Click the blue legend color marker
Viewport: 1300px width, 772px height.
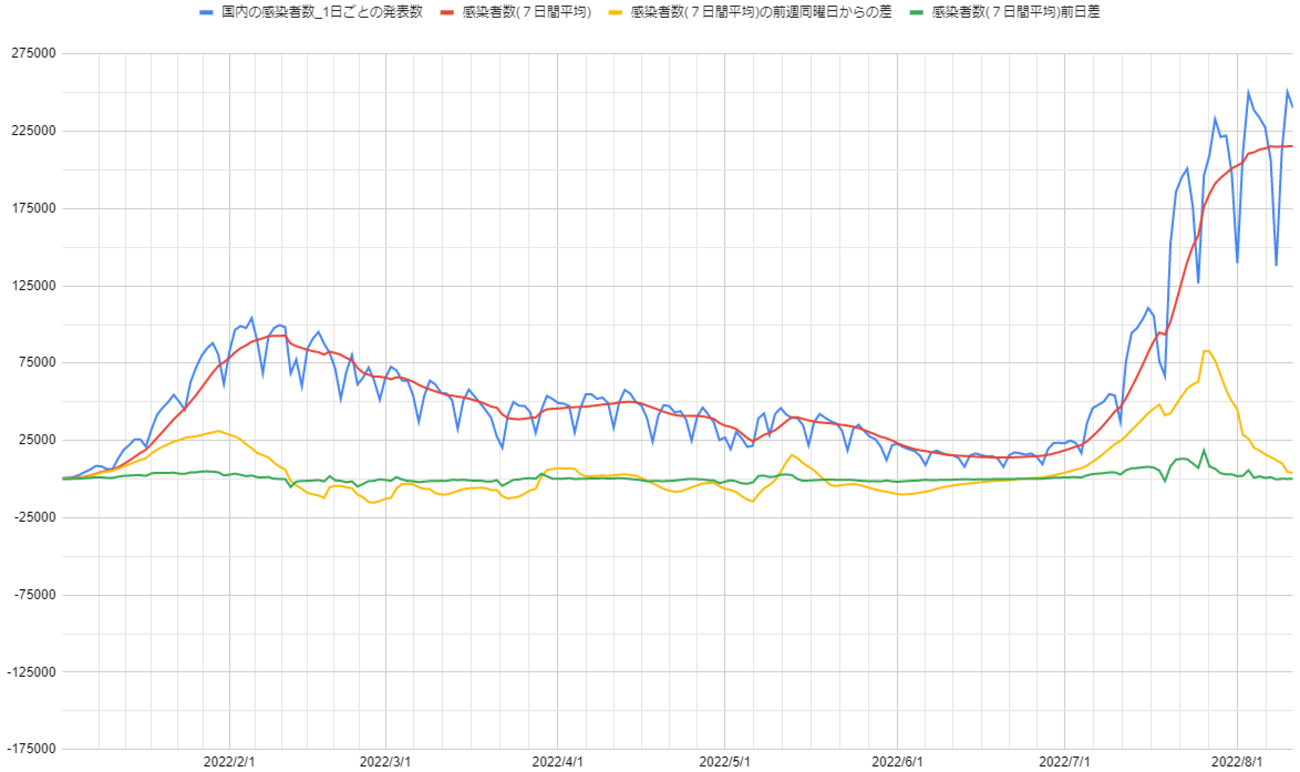click(207, 13)
